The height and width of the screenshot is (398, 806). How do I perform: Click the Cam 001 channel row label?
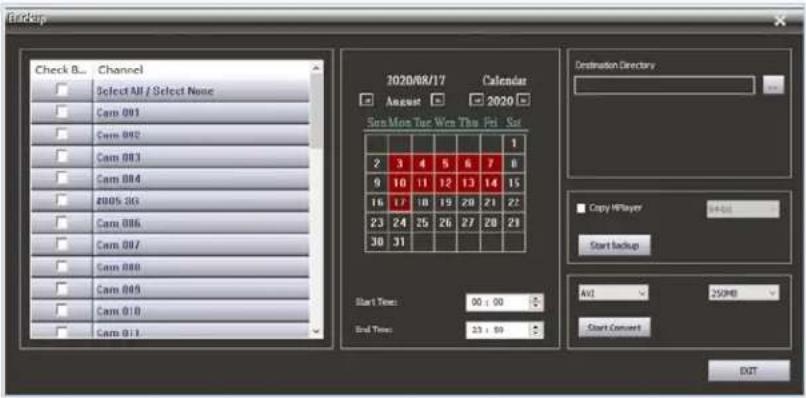coord(118,112)
